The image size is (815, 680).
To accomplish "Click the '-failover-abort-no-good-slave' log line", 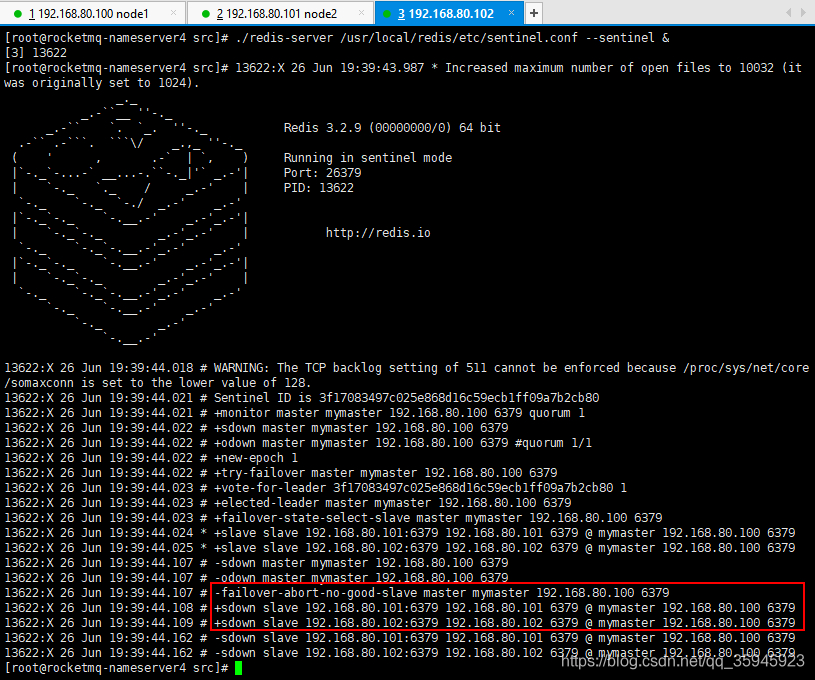I will click(337, 593).
